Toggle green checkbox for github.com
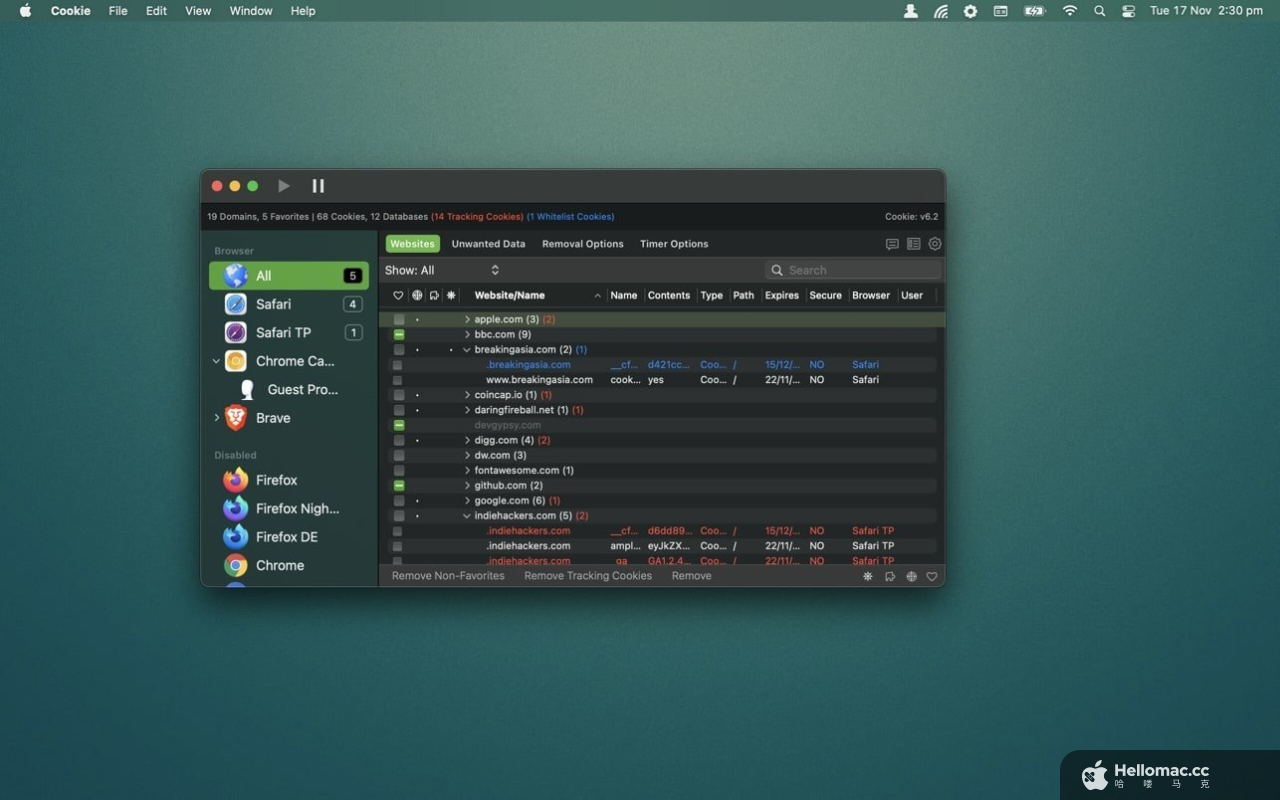This screenshot has width=1280, height=800. click(399, 486)
